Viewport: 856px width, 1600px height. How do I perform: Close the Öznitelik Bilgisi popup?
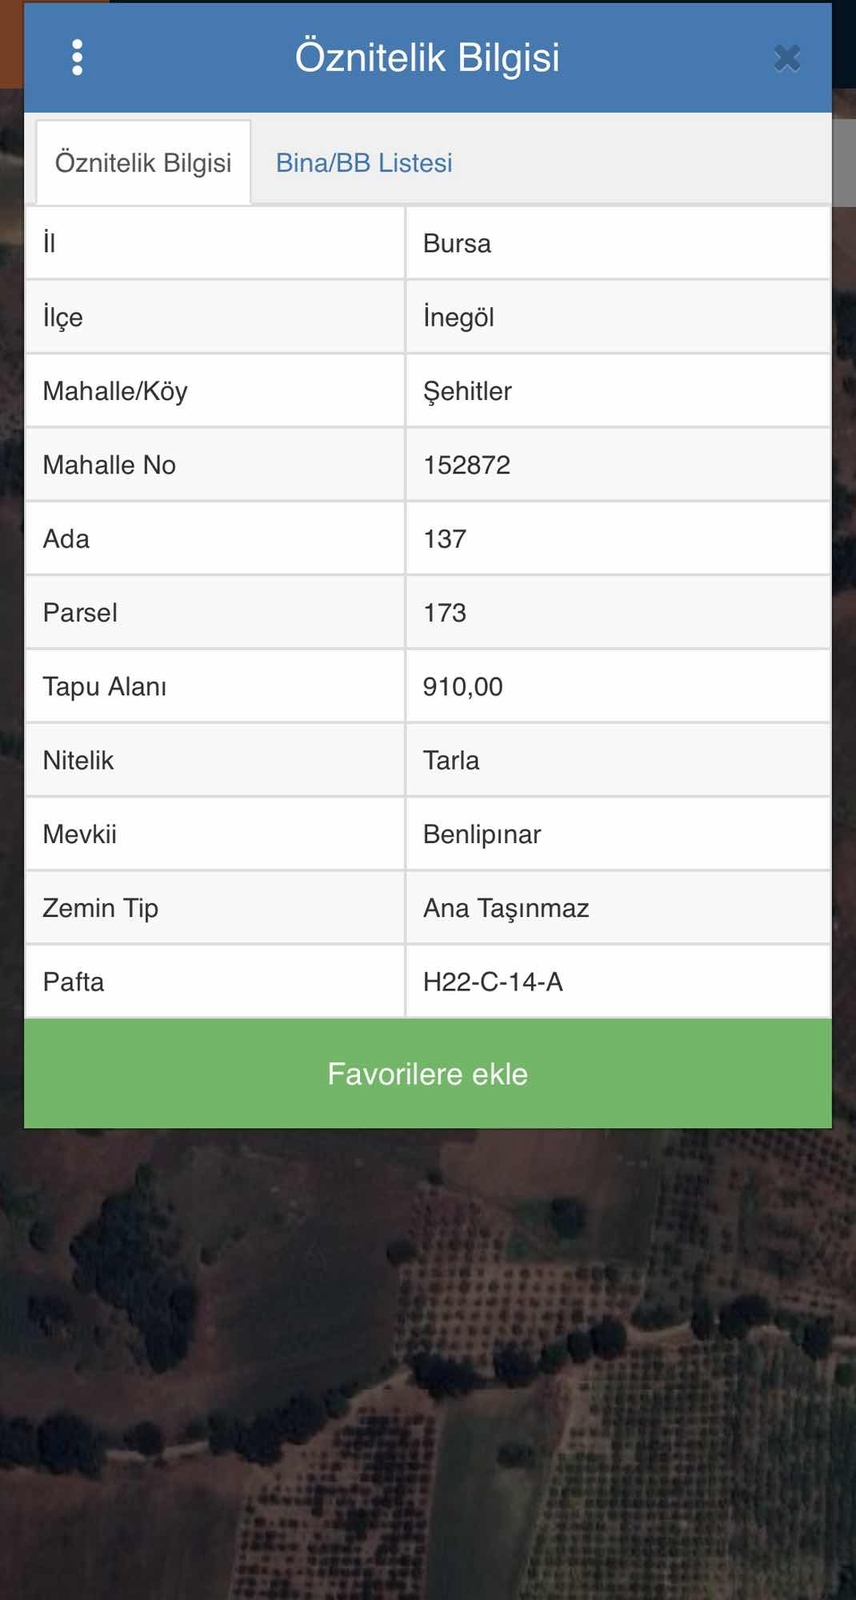click(x=787, y=58)
